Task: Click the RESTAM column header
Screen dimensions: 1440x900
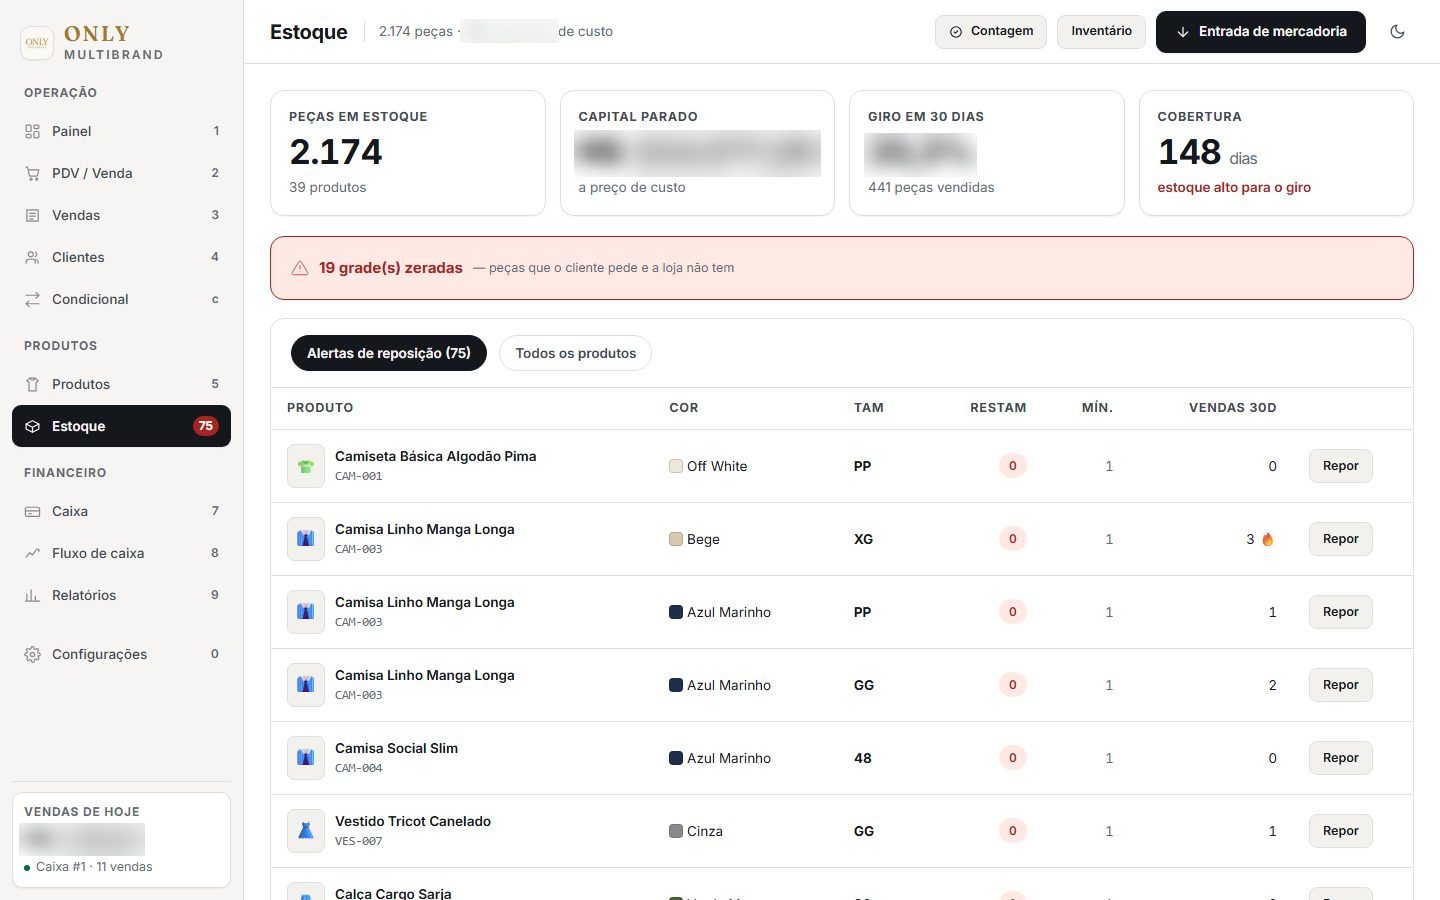Action: point(998,408)
